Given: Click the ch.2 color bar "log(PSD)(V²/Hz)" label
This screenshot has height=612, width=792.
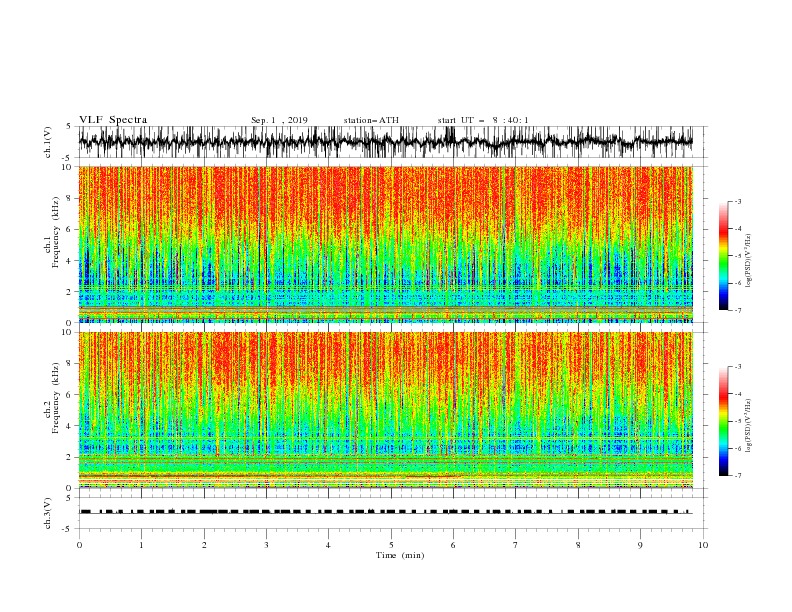Looking at the screenshot, I should click(x=749, y=426).
